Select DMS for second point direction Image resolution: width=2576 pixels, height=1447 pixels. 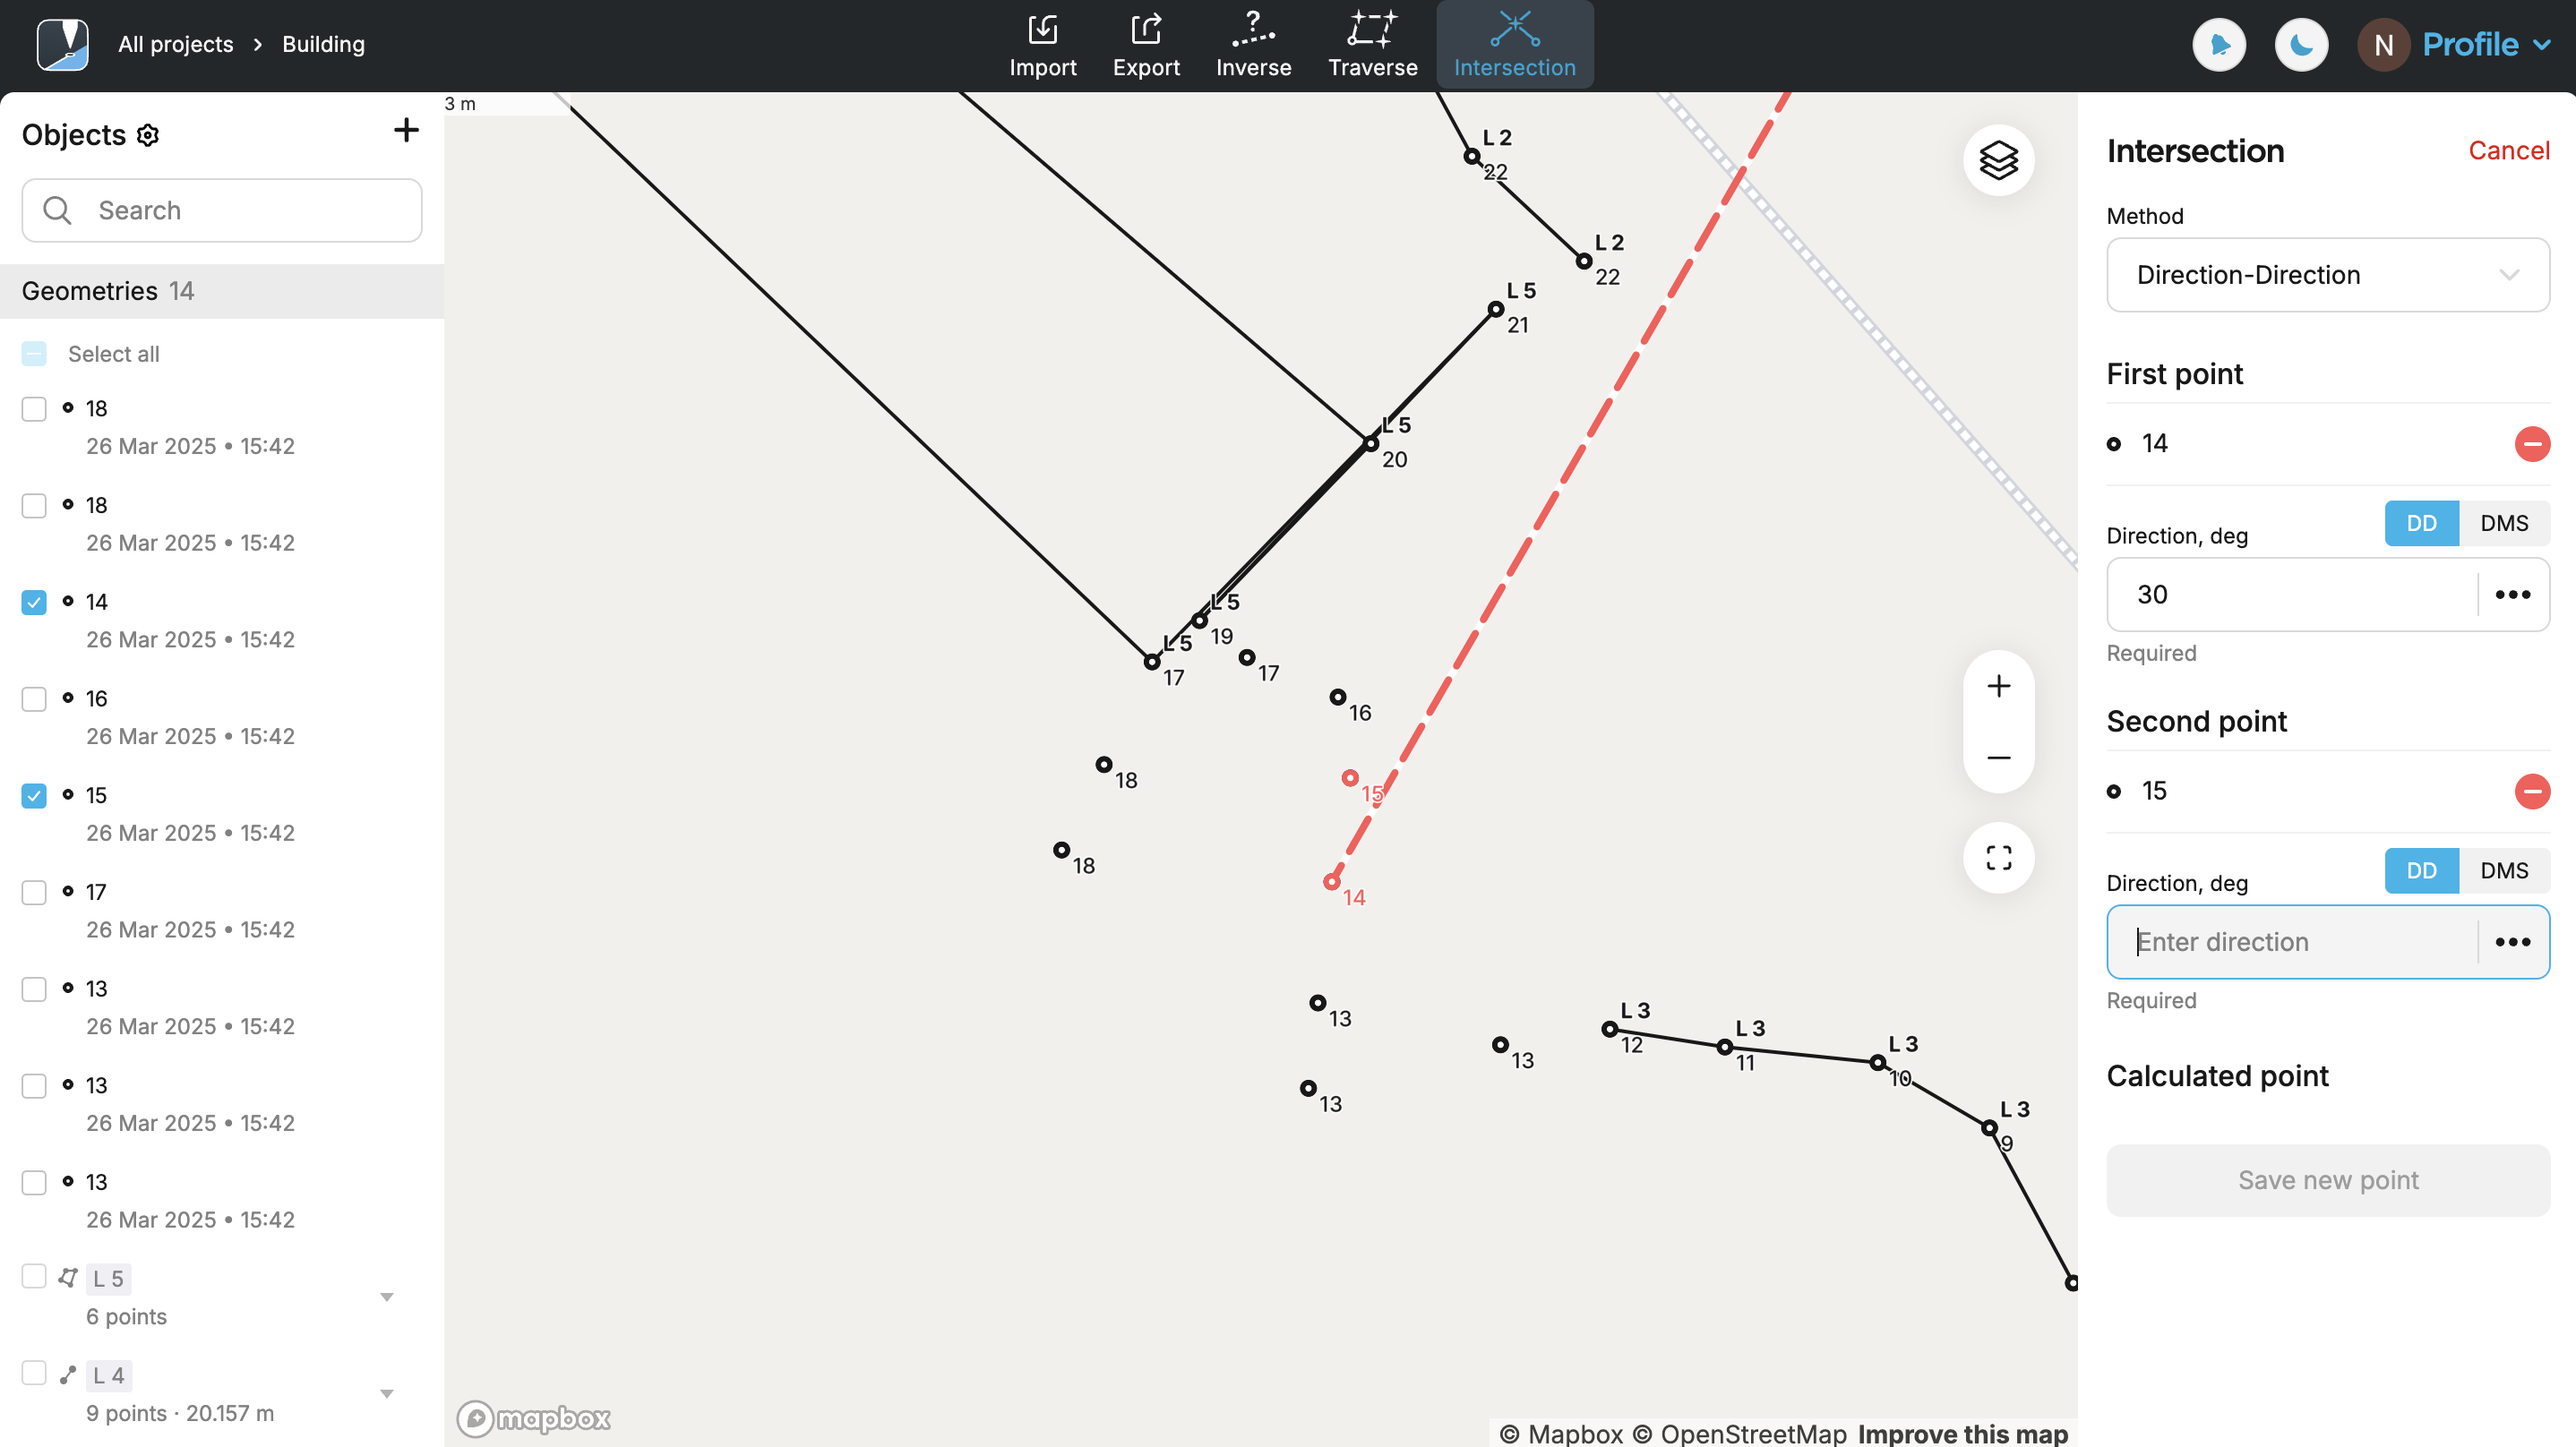tap(2504, 871)
